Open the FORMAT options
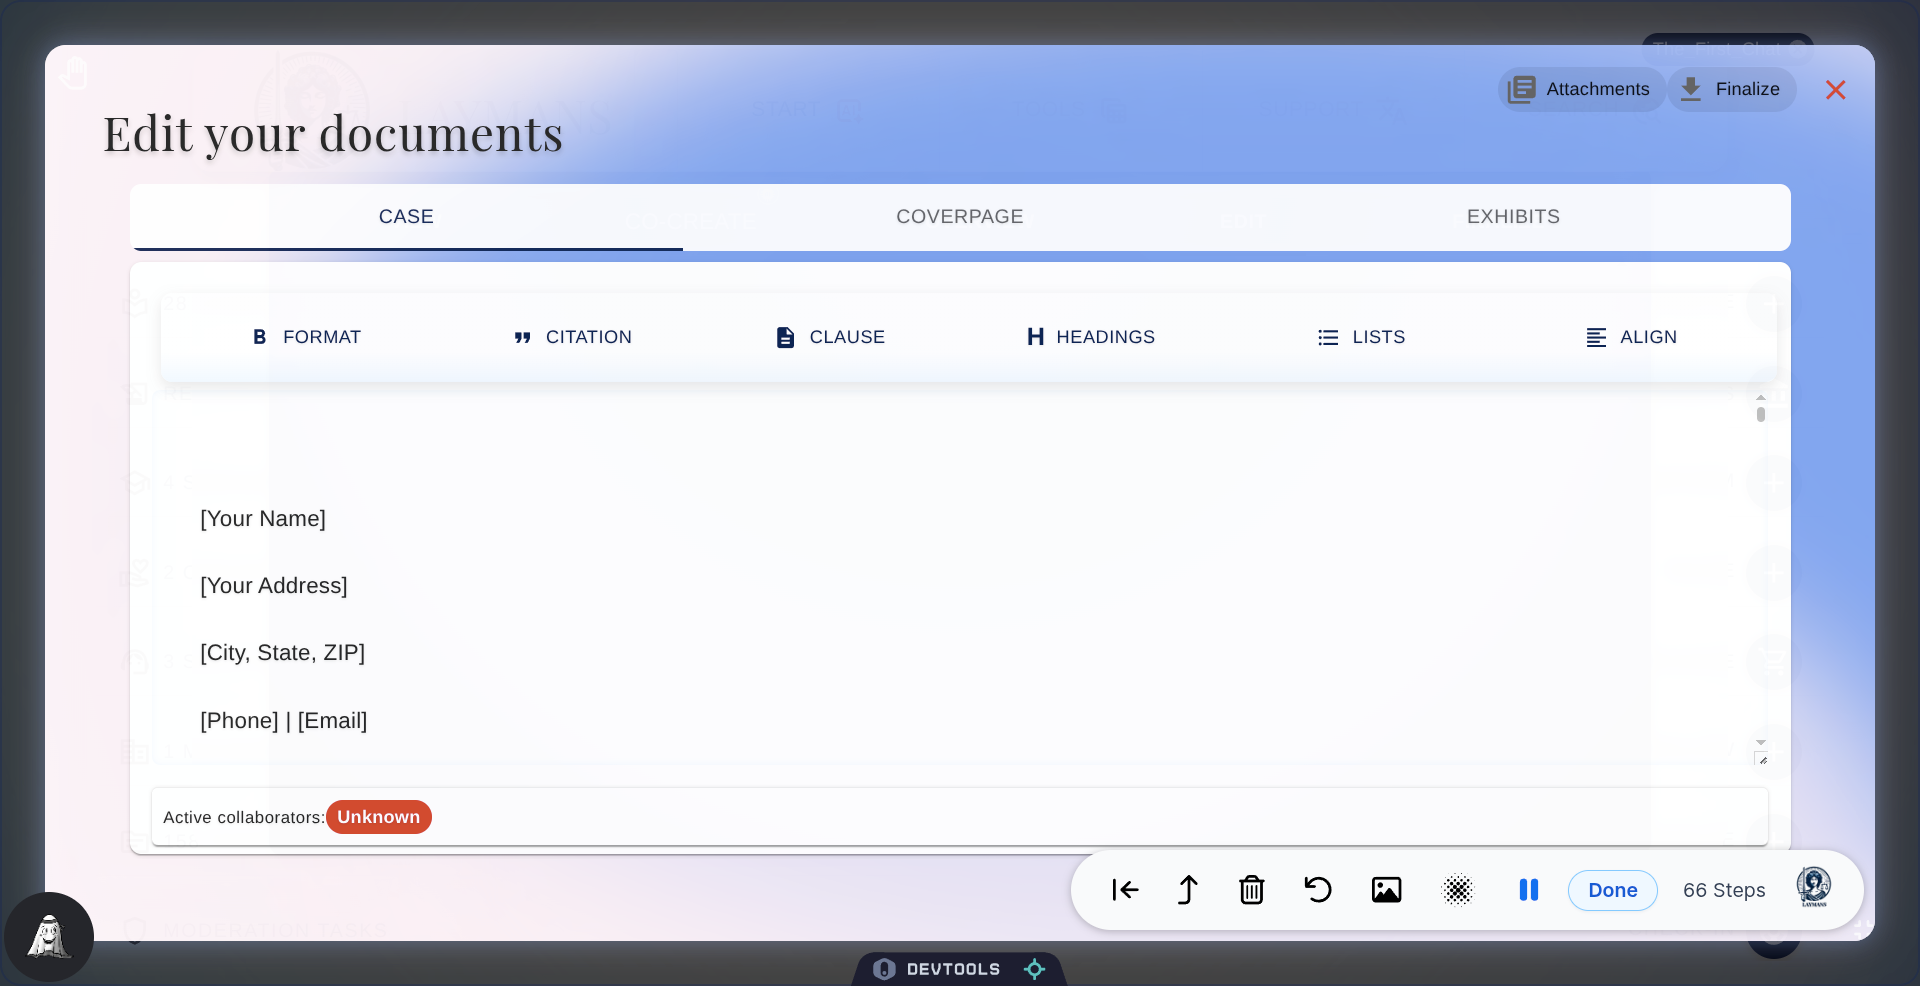 point(306,337)
